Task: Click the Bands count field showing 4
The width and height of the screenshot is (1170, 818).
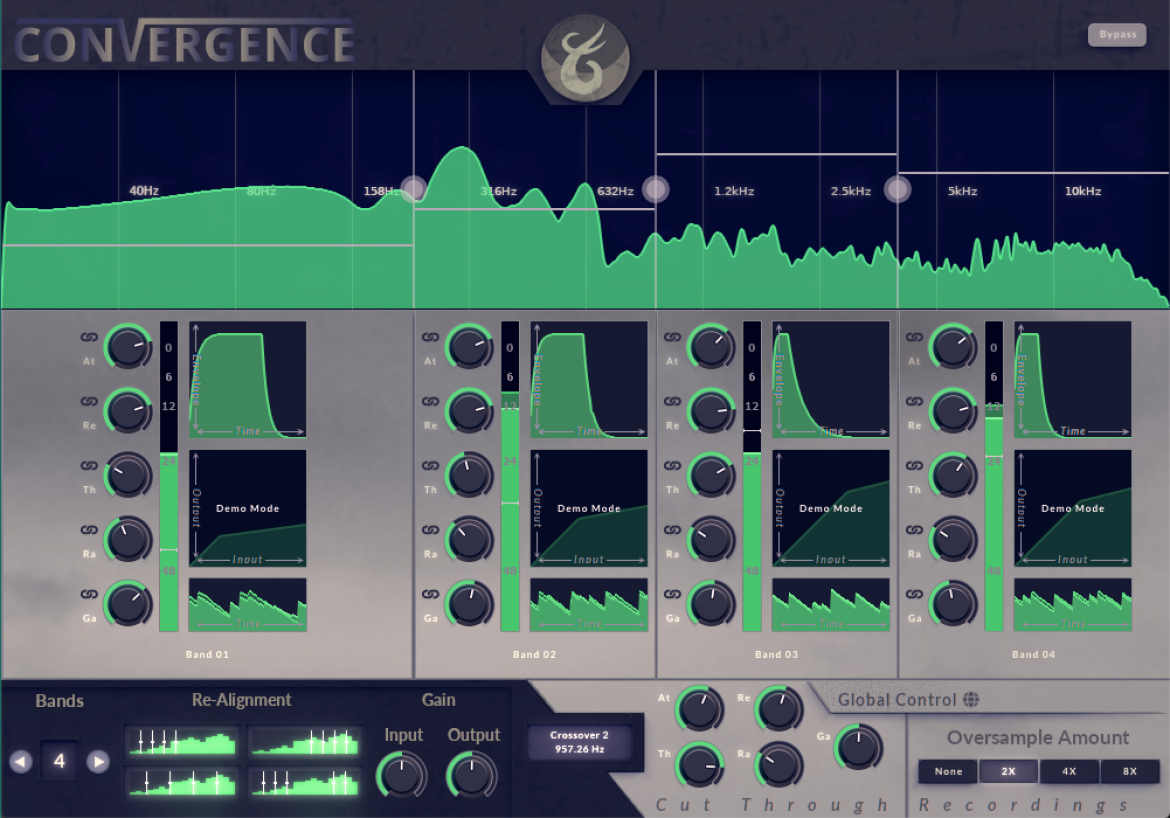Action: tap(59, 761)
